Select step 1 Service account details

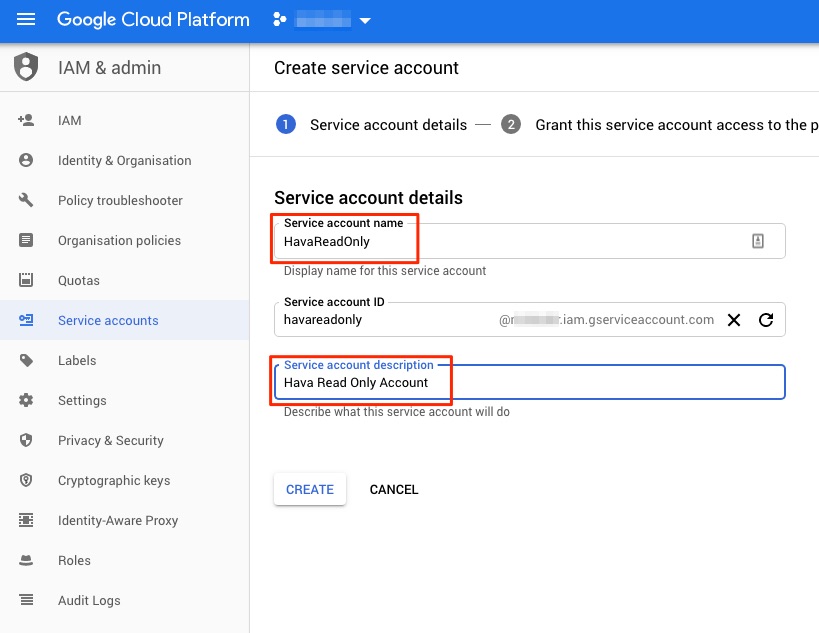click(x=371, y=125)
